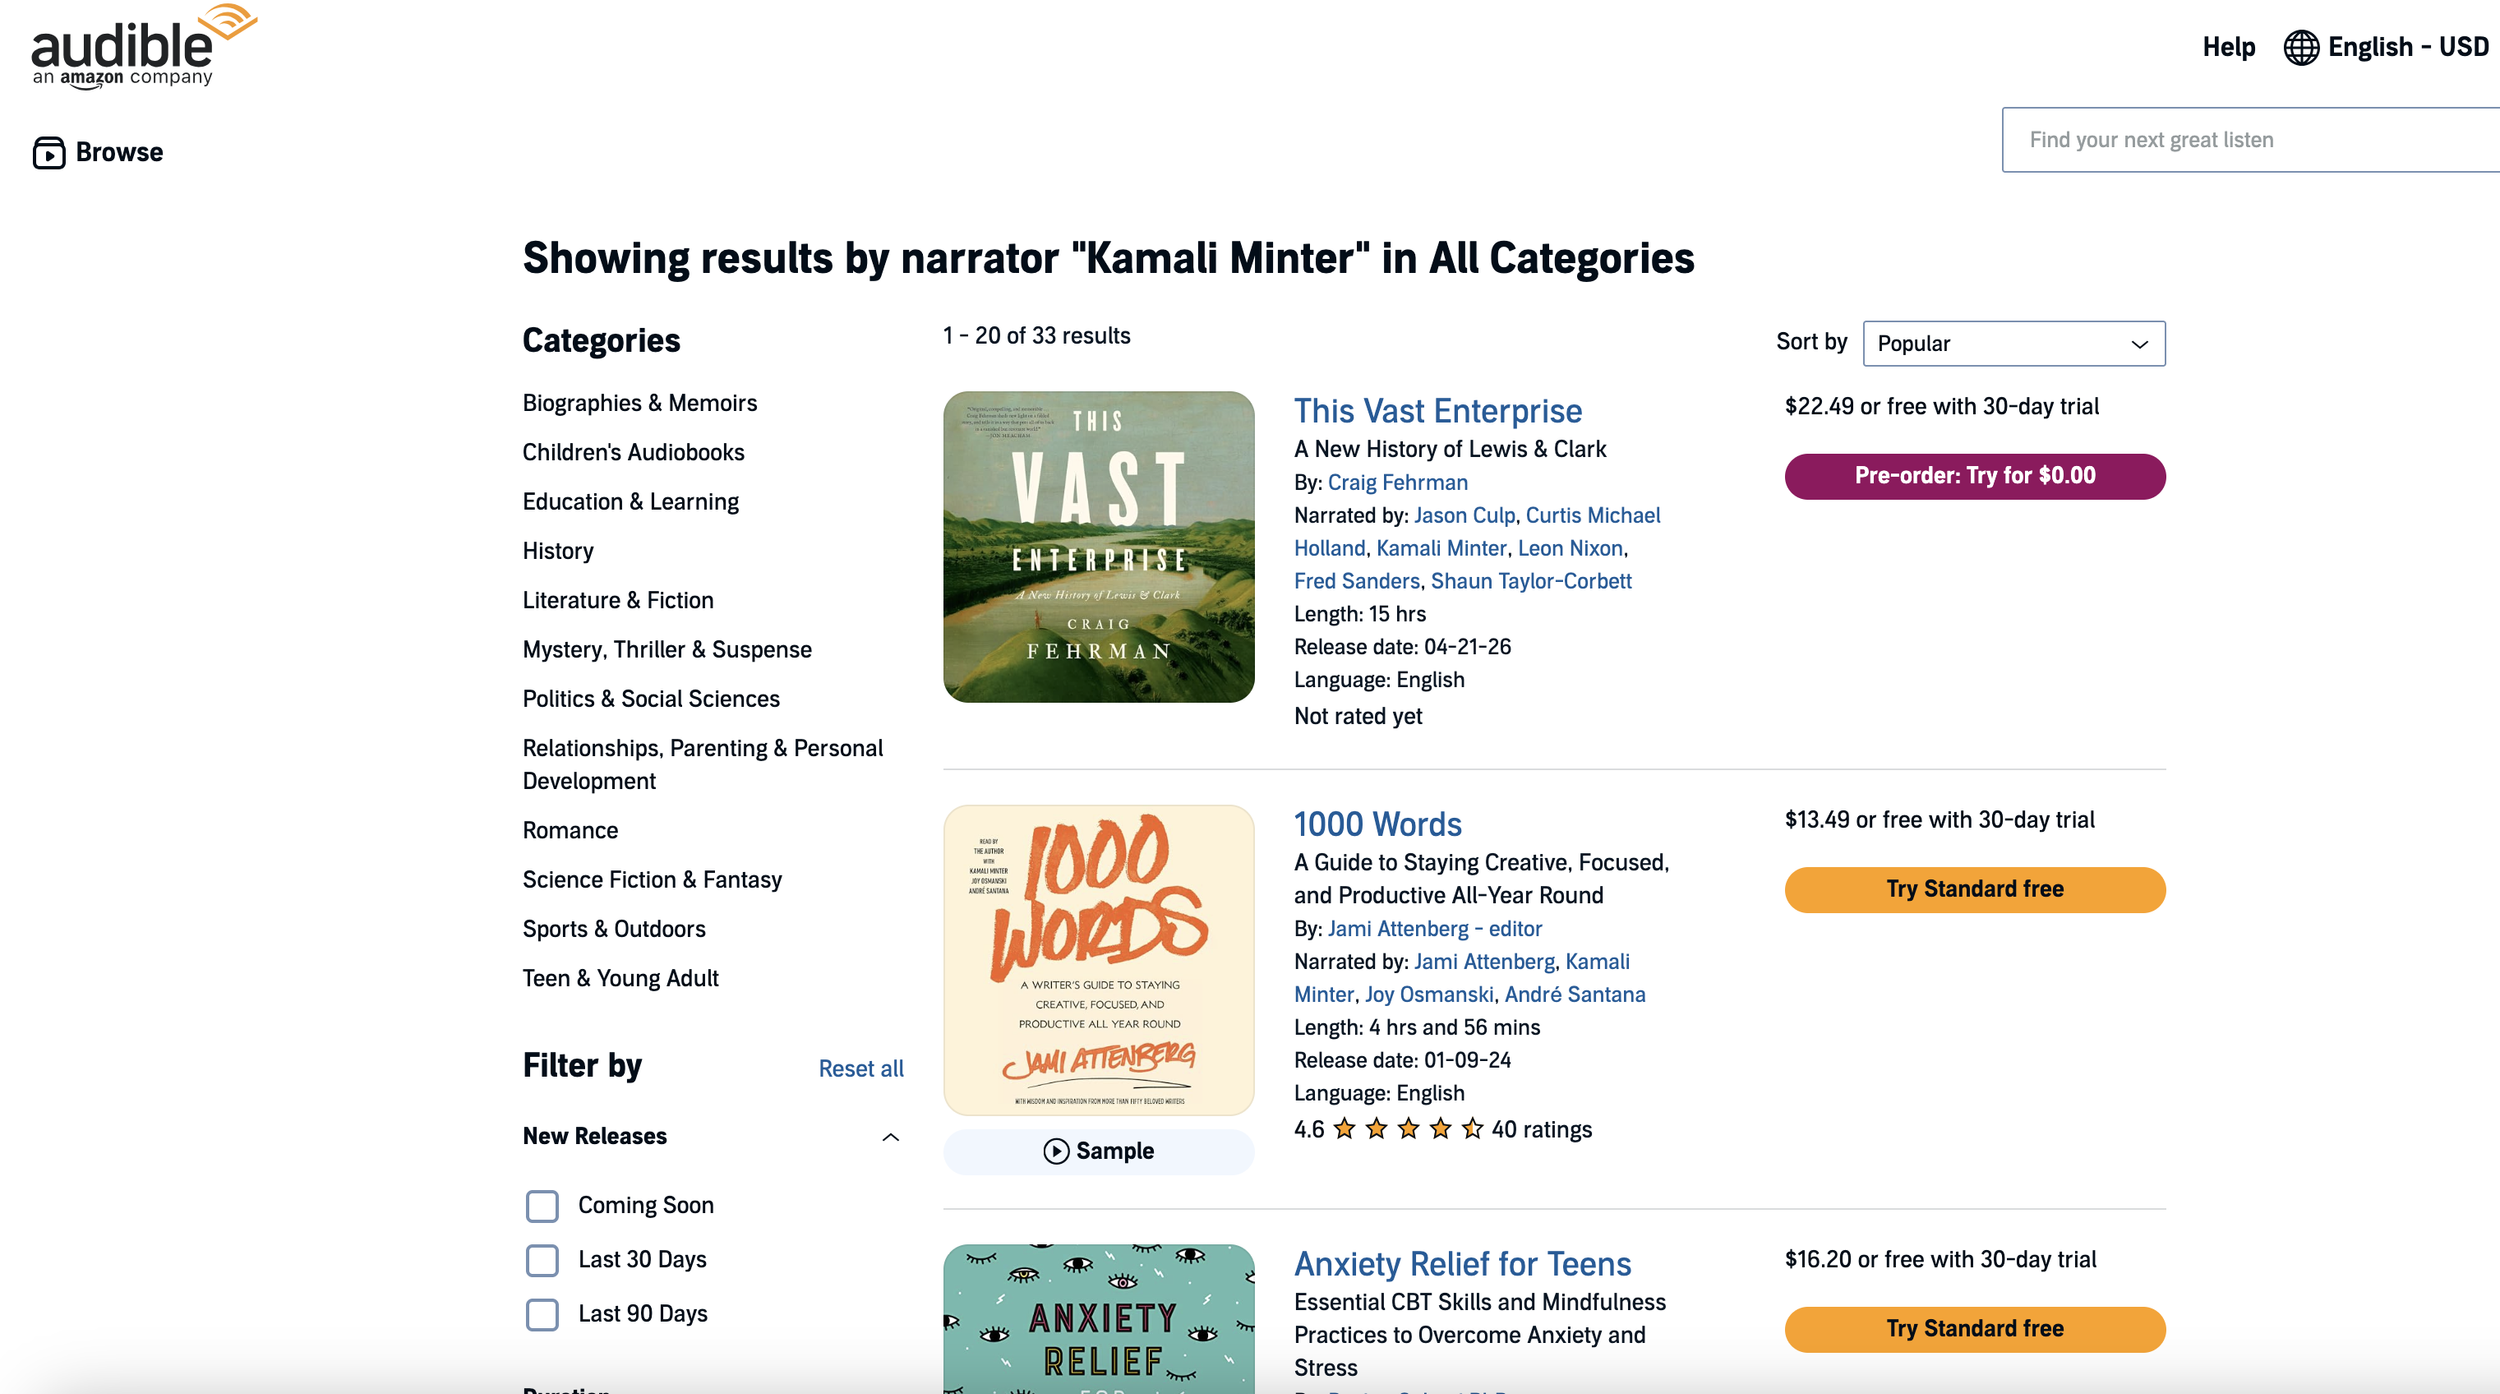2500x1394 pixels.
Task: Enable the Coming Soon filter
Action: 542,1206
